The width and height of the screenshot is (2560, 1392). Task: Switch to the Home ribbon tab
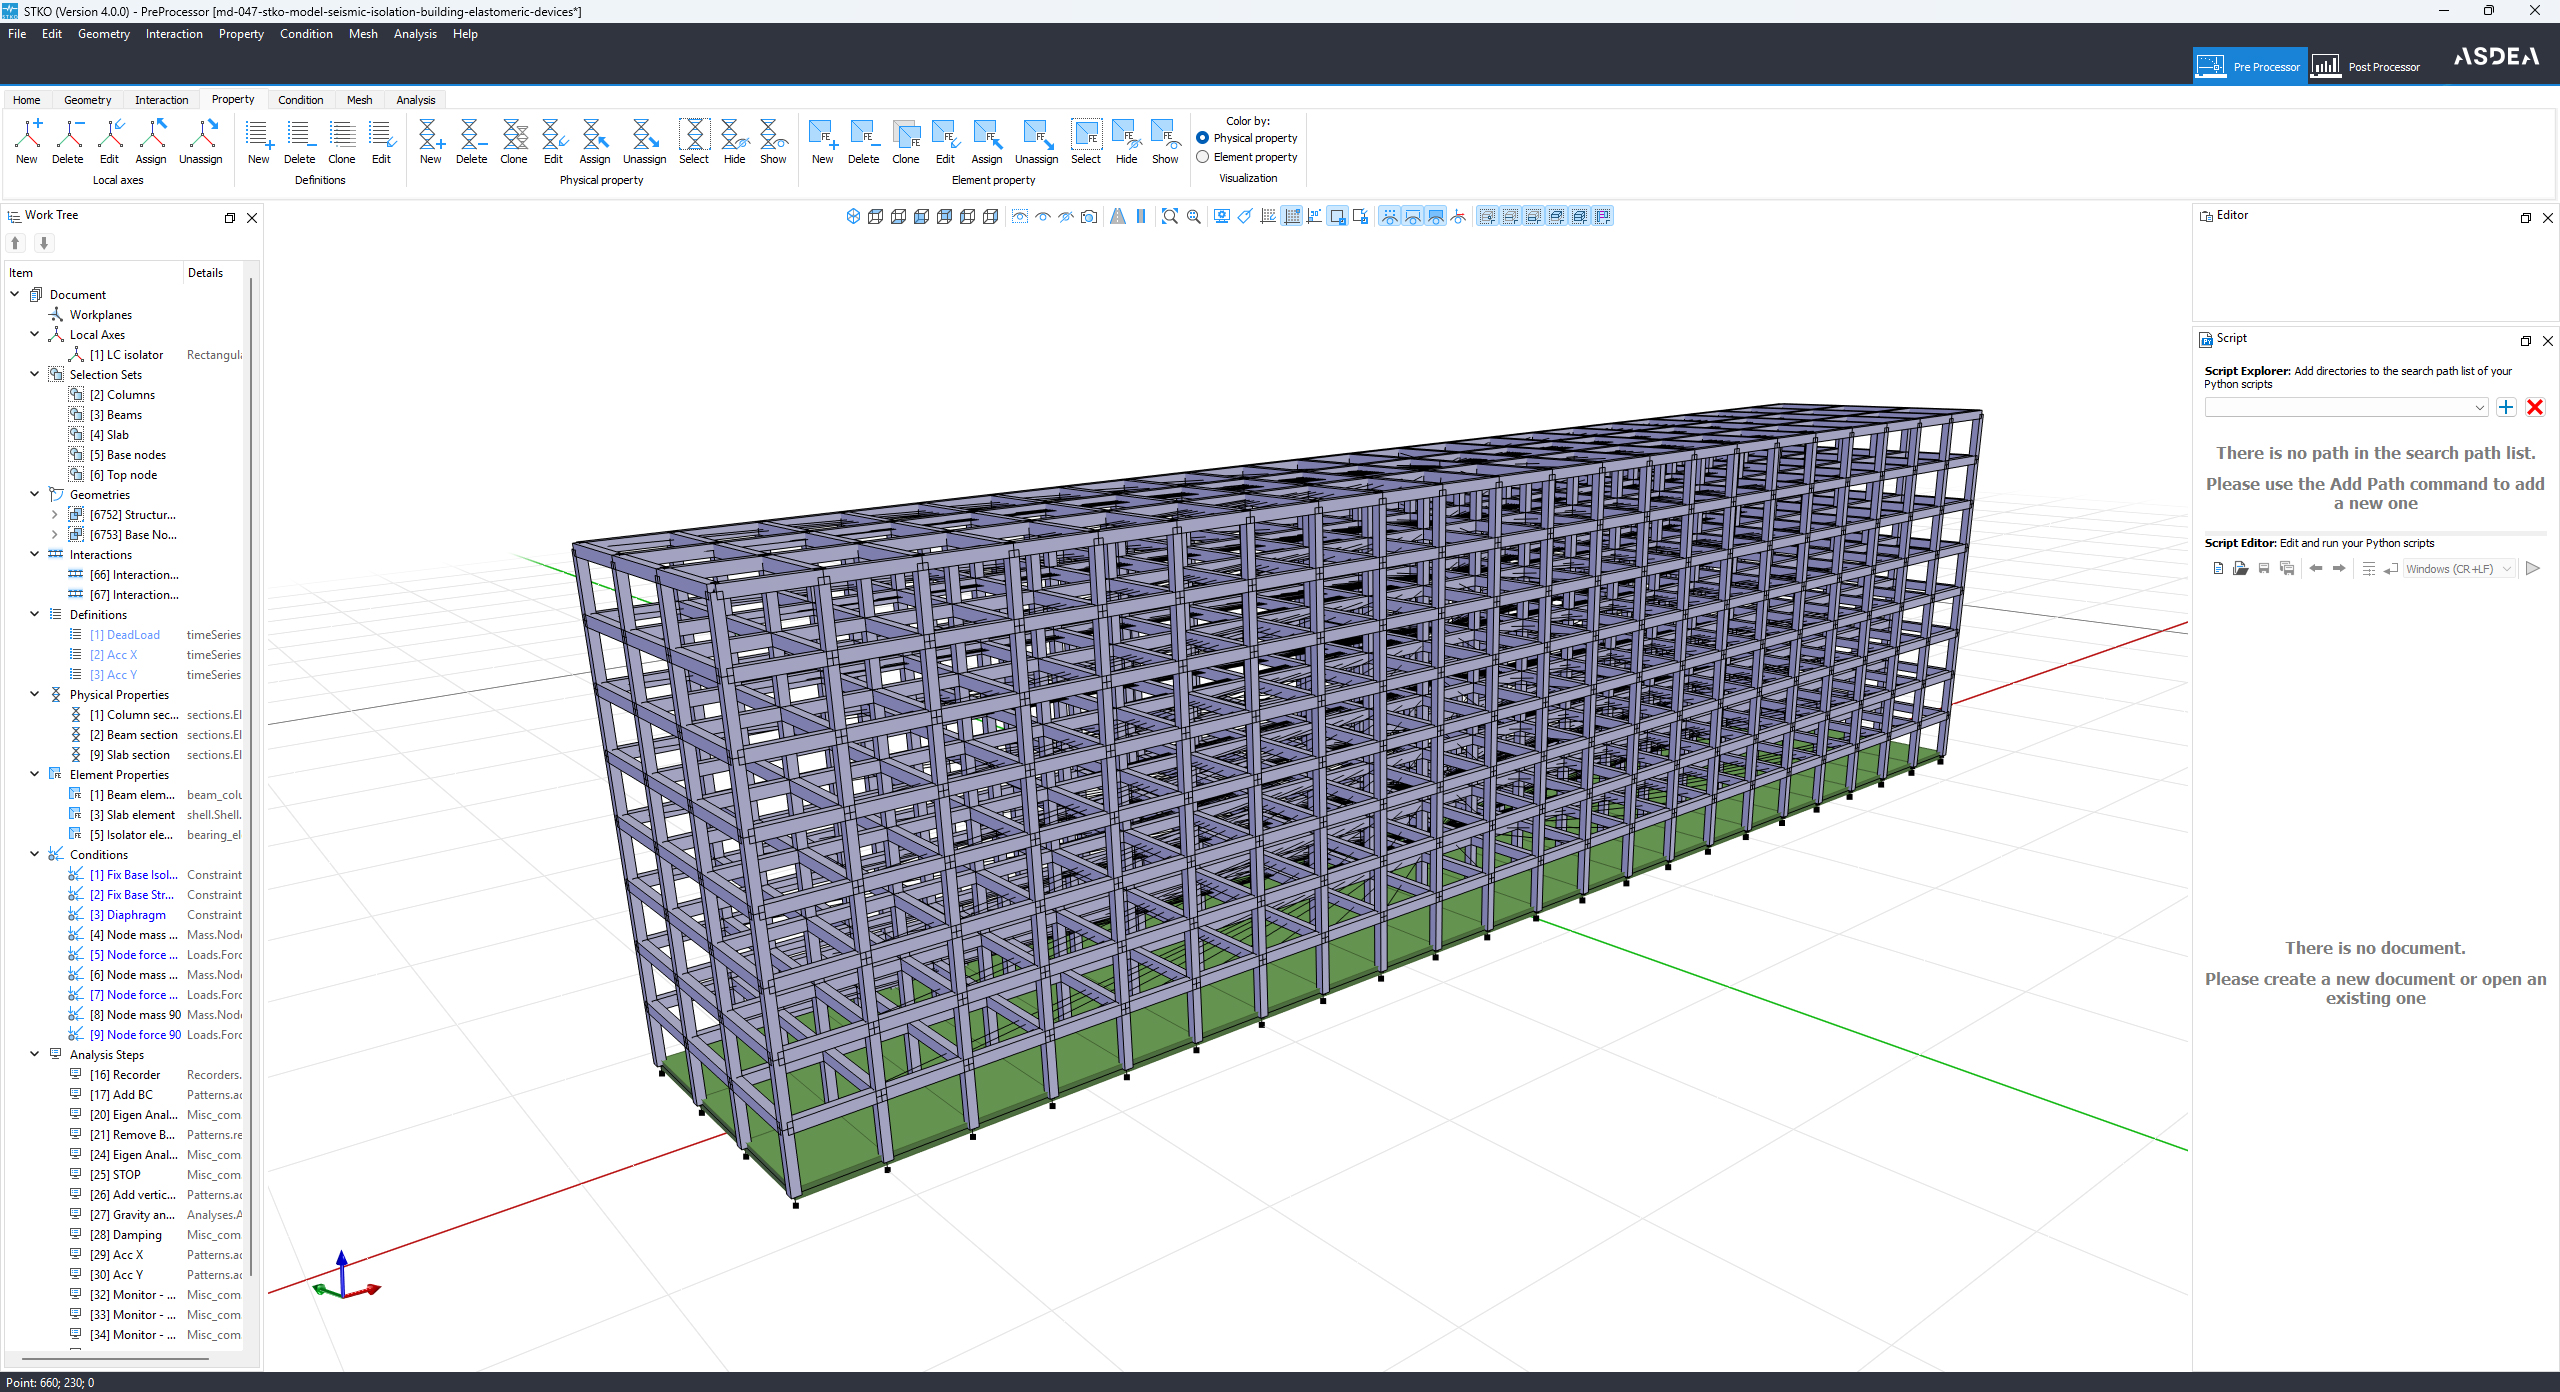click(x=27, y=100)
